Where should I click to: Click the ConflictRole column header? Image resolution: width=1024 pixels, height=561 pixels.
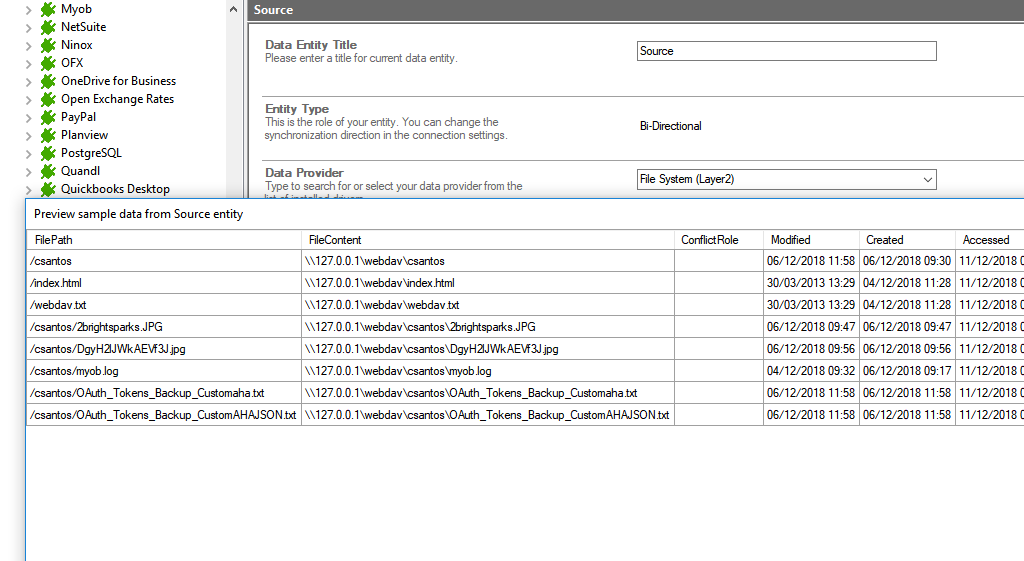pos(718,240)
